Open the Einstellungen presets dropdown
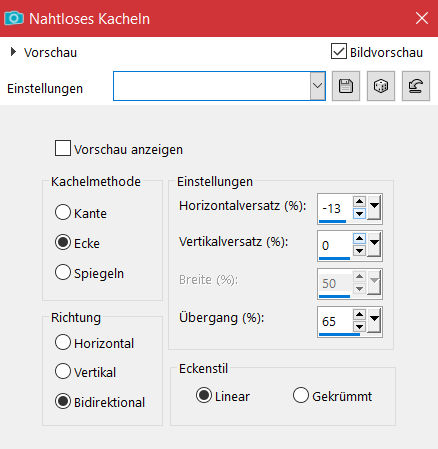The image size is (438, 449). 318,86
